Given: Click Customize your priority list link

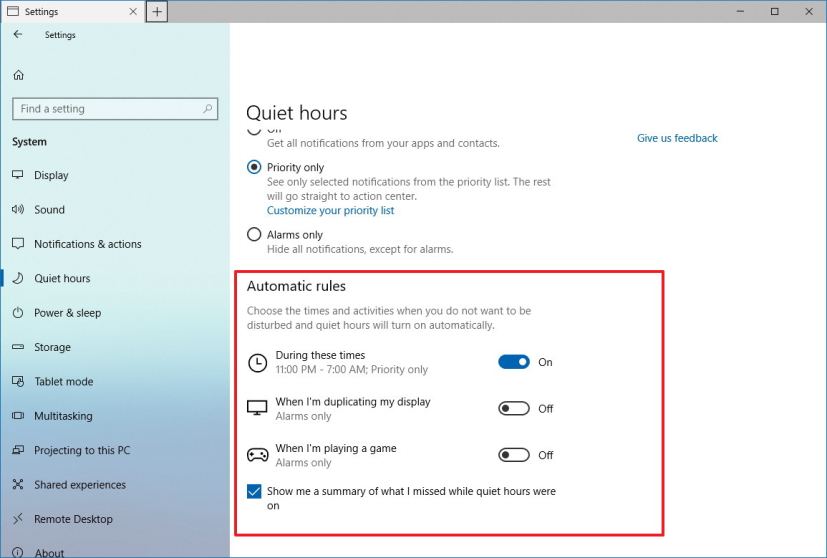Looking at the screenshot, I should 330,210.
